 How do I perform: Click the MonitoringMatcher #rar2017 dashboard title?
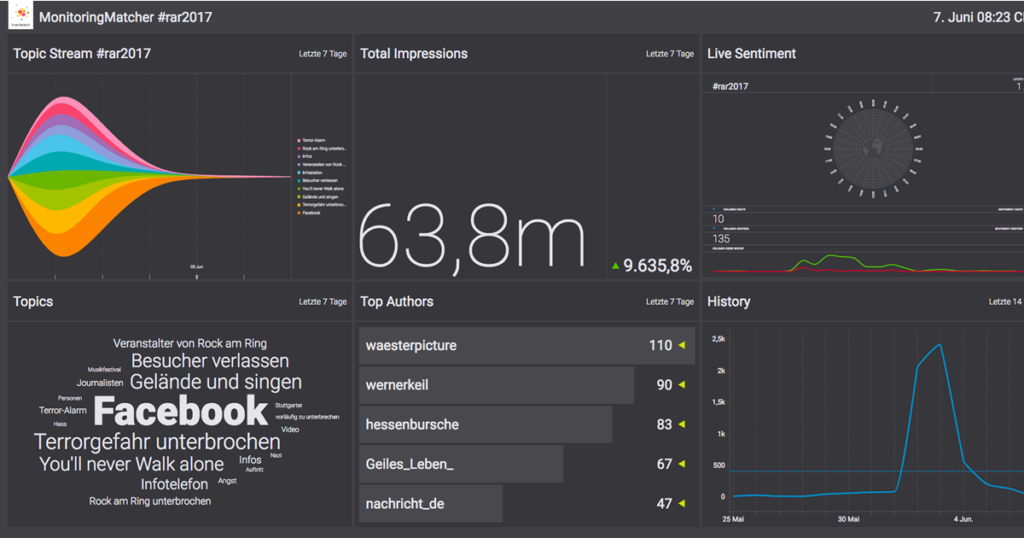[x=125, y=18]
